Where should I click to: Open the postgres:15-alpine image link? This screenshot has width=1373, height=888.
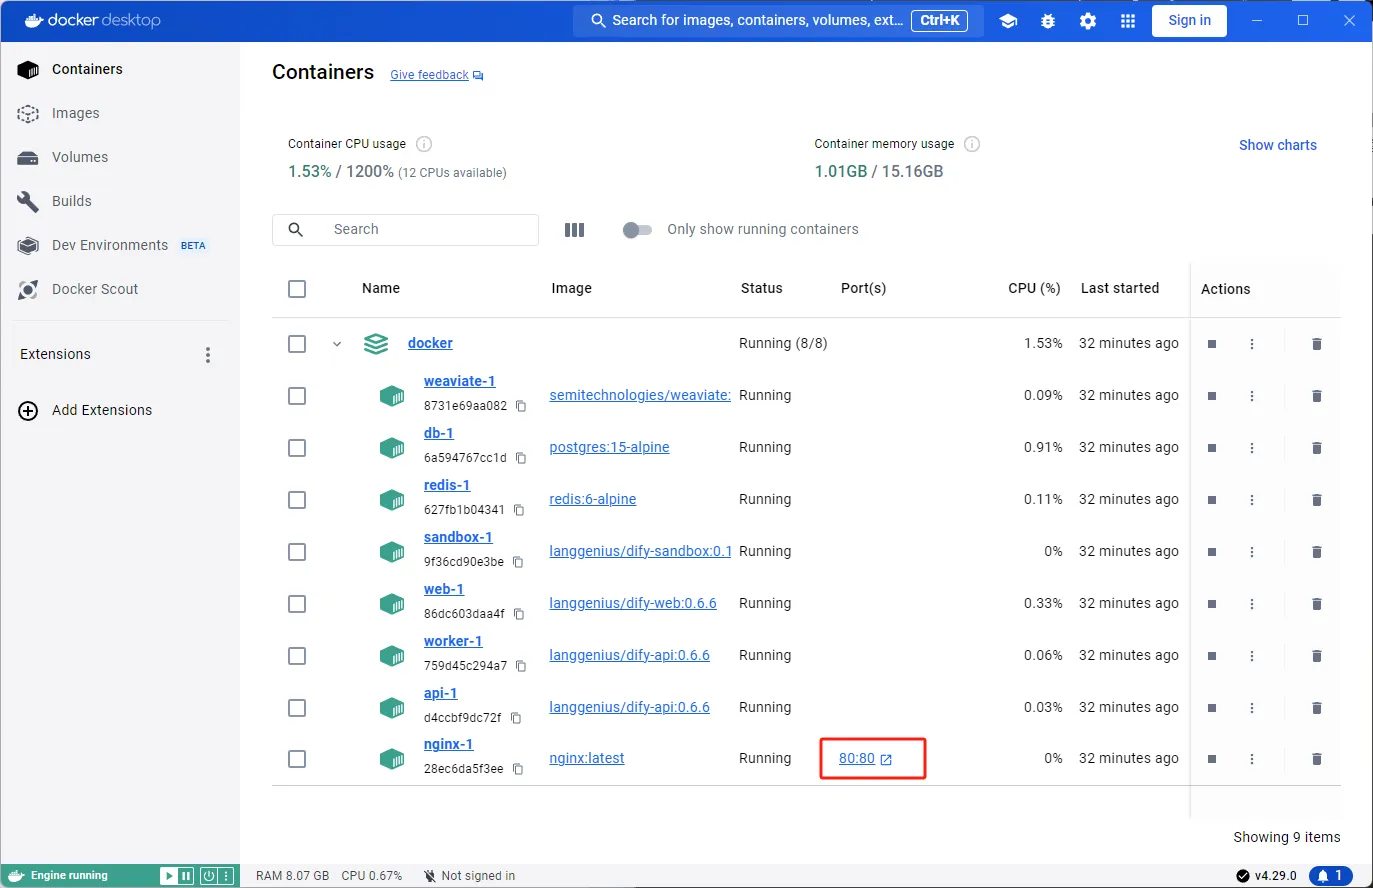(609, 447)
